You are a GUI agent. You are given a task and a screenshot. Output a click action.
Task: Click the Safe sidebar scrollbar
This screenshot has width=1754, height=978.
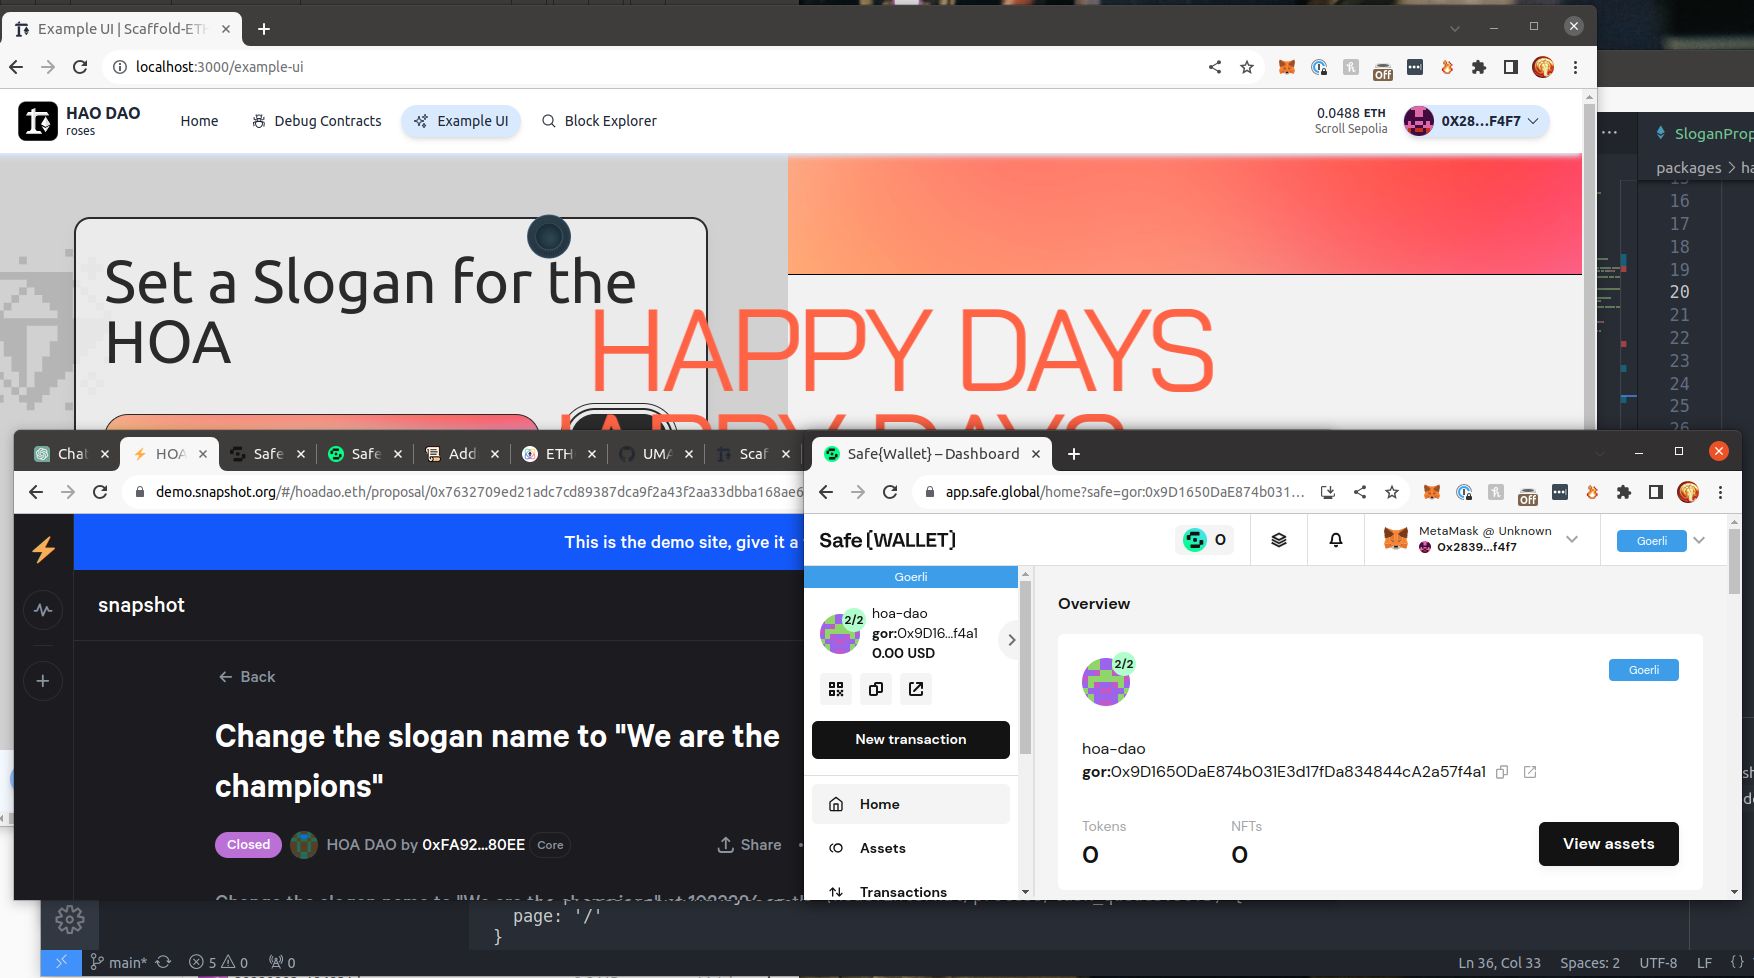tap(1024, 668)
